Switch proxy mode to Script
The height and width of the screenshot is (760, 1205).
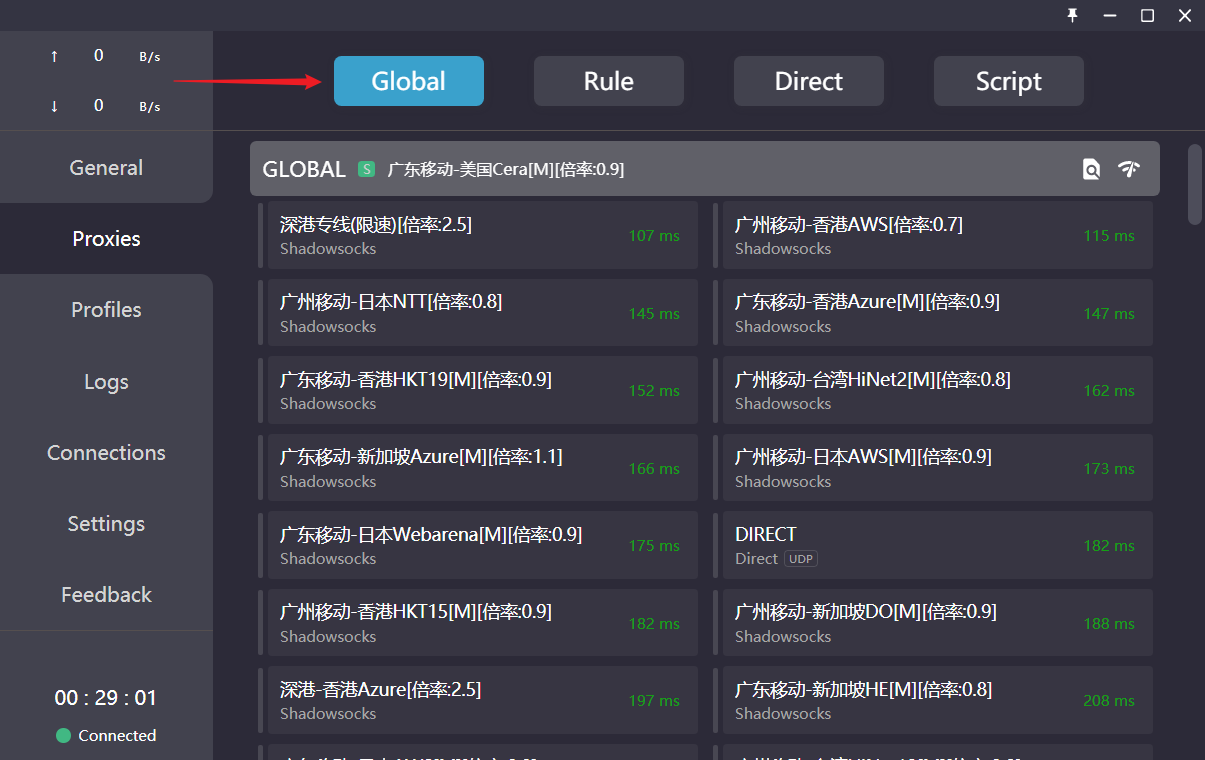1008,81
